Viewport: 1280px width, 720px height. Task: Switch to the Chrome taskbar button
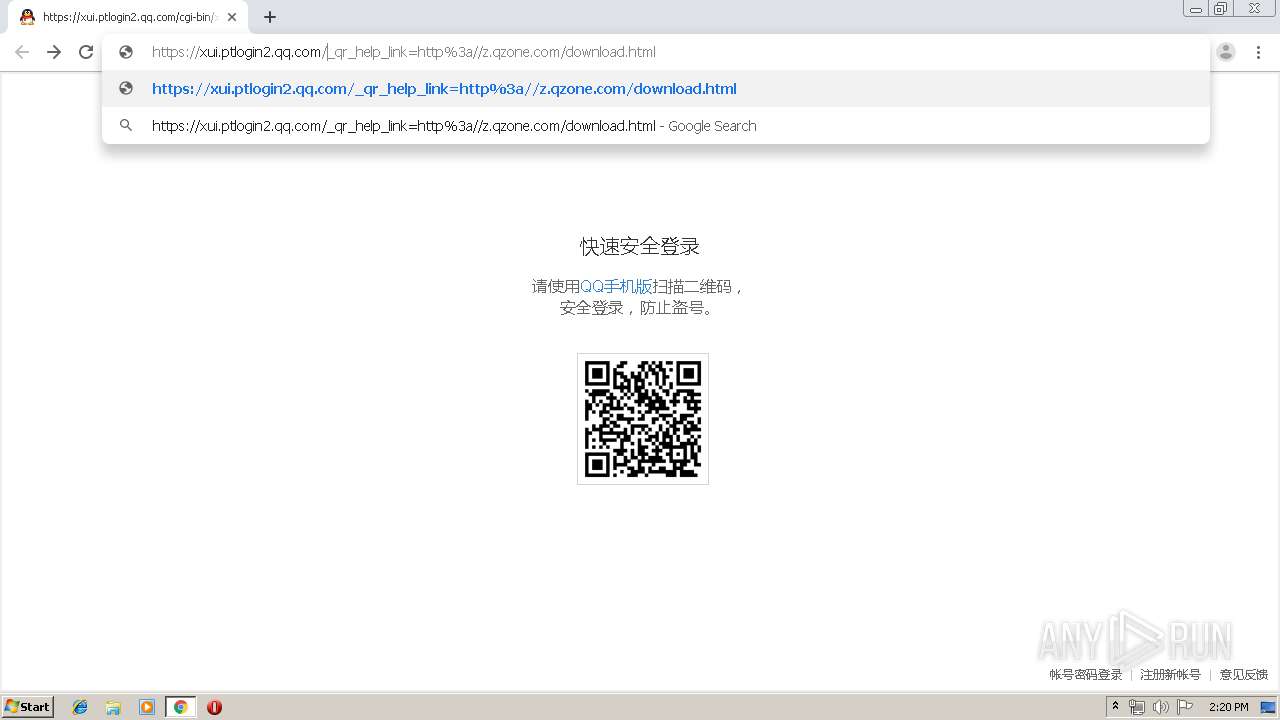[x=180, y=707]
